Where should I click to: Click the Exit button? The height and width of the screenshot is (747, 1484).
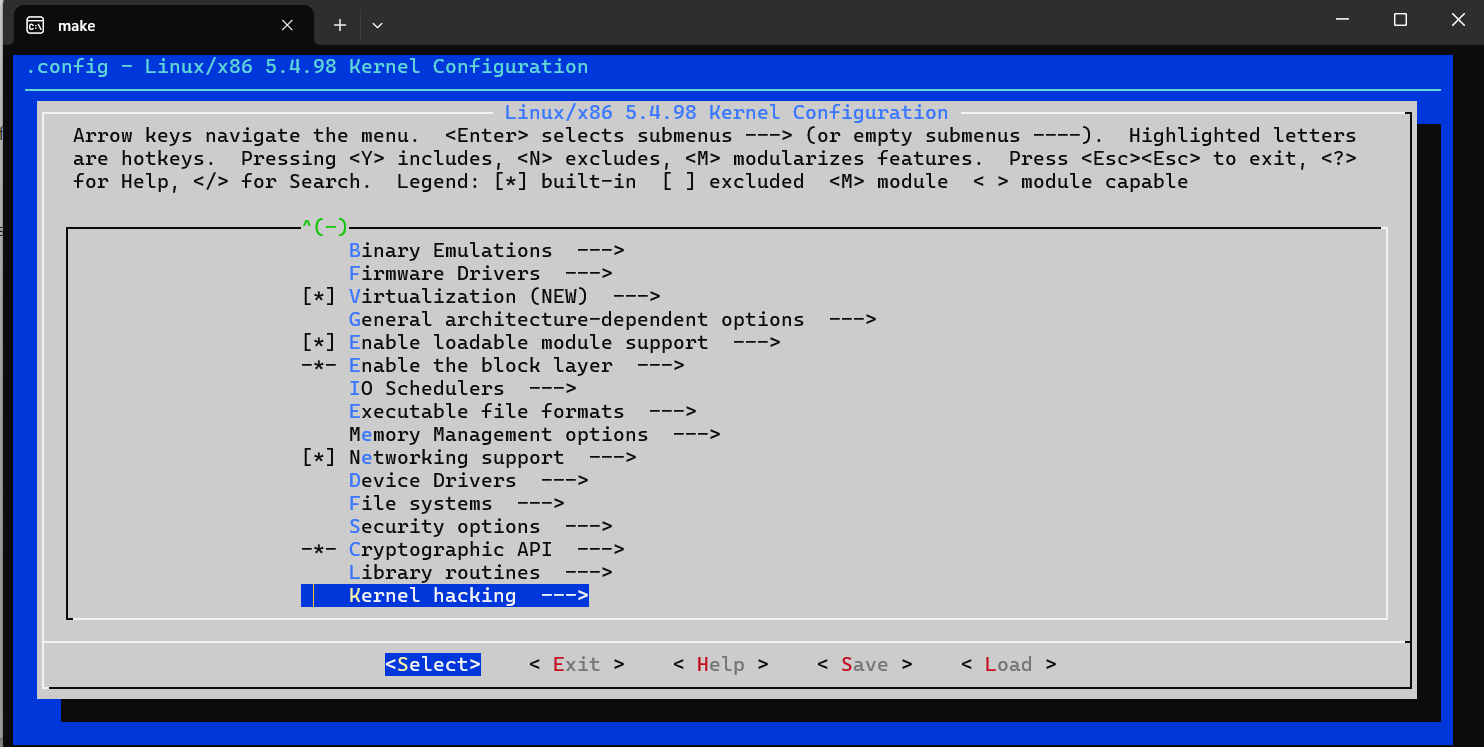(576, 663)
